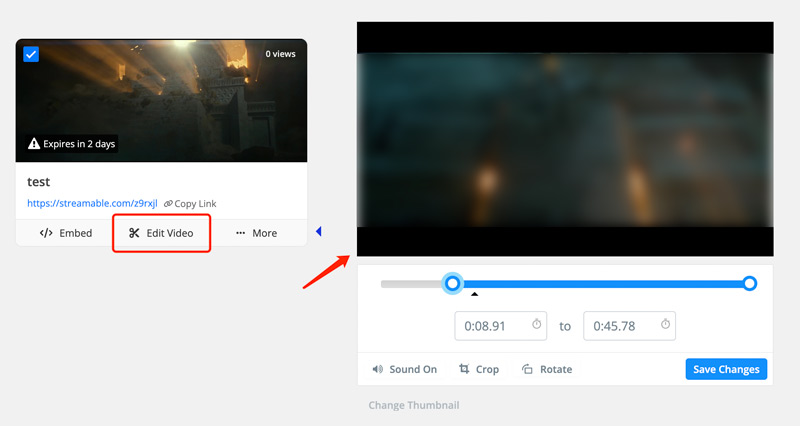The image size is (800, 426).
Task: Click the Embed code brackets icon
Action: [x=46, y=233]
